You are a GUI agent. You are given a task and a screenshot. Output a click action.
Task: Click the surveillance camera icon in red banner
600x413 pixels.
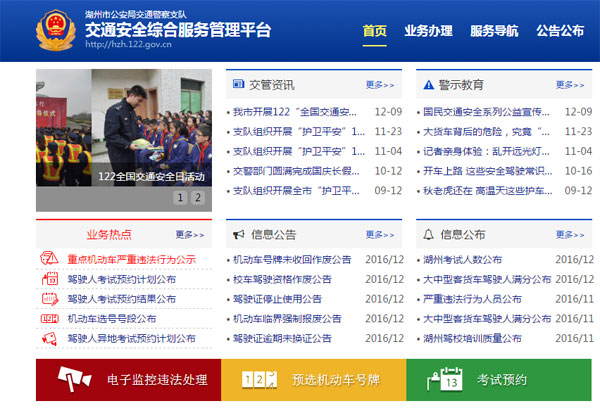(x=75, y=379)
